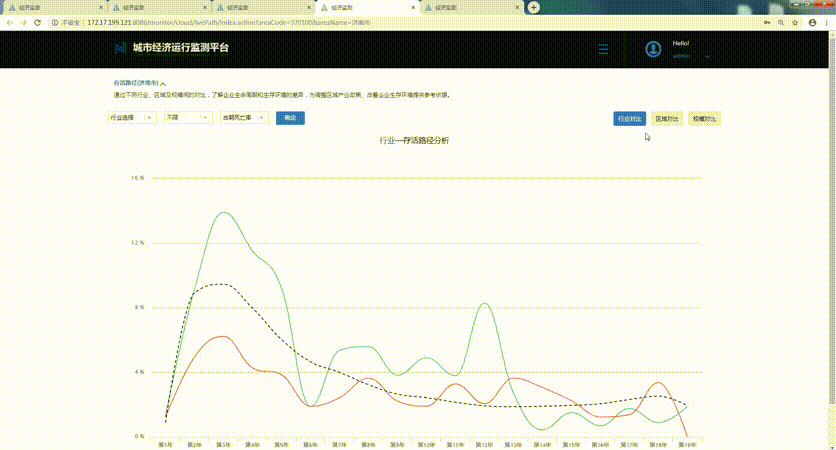Open the zoom magnifier icon in address bar
Screen dimensions: 836x450
pos(781,23)
